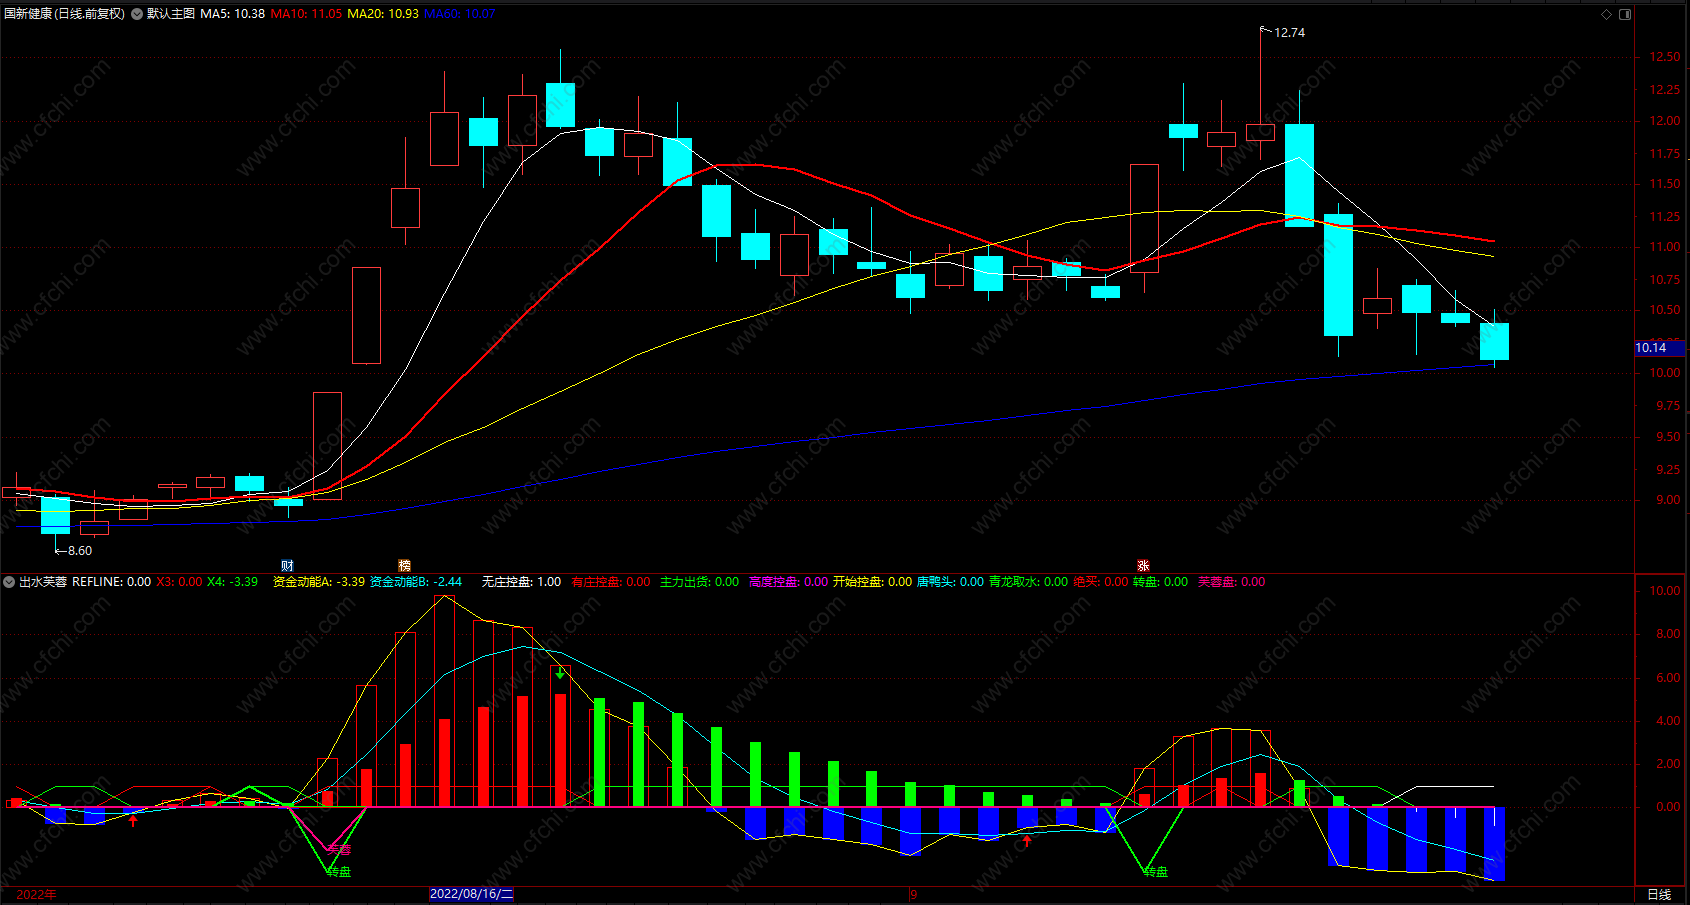The height and width of the screenshot is (905, 1690).
Task: Click the diamond icon at chart top-right
Action: (1607, 14)
